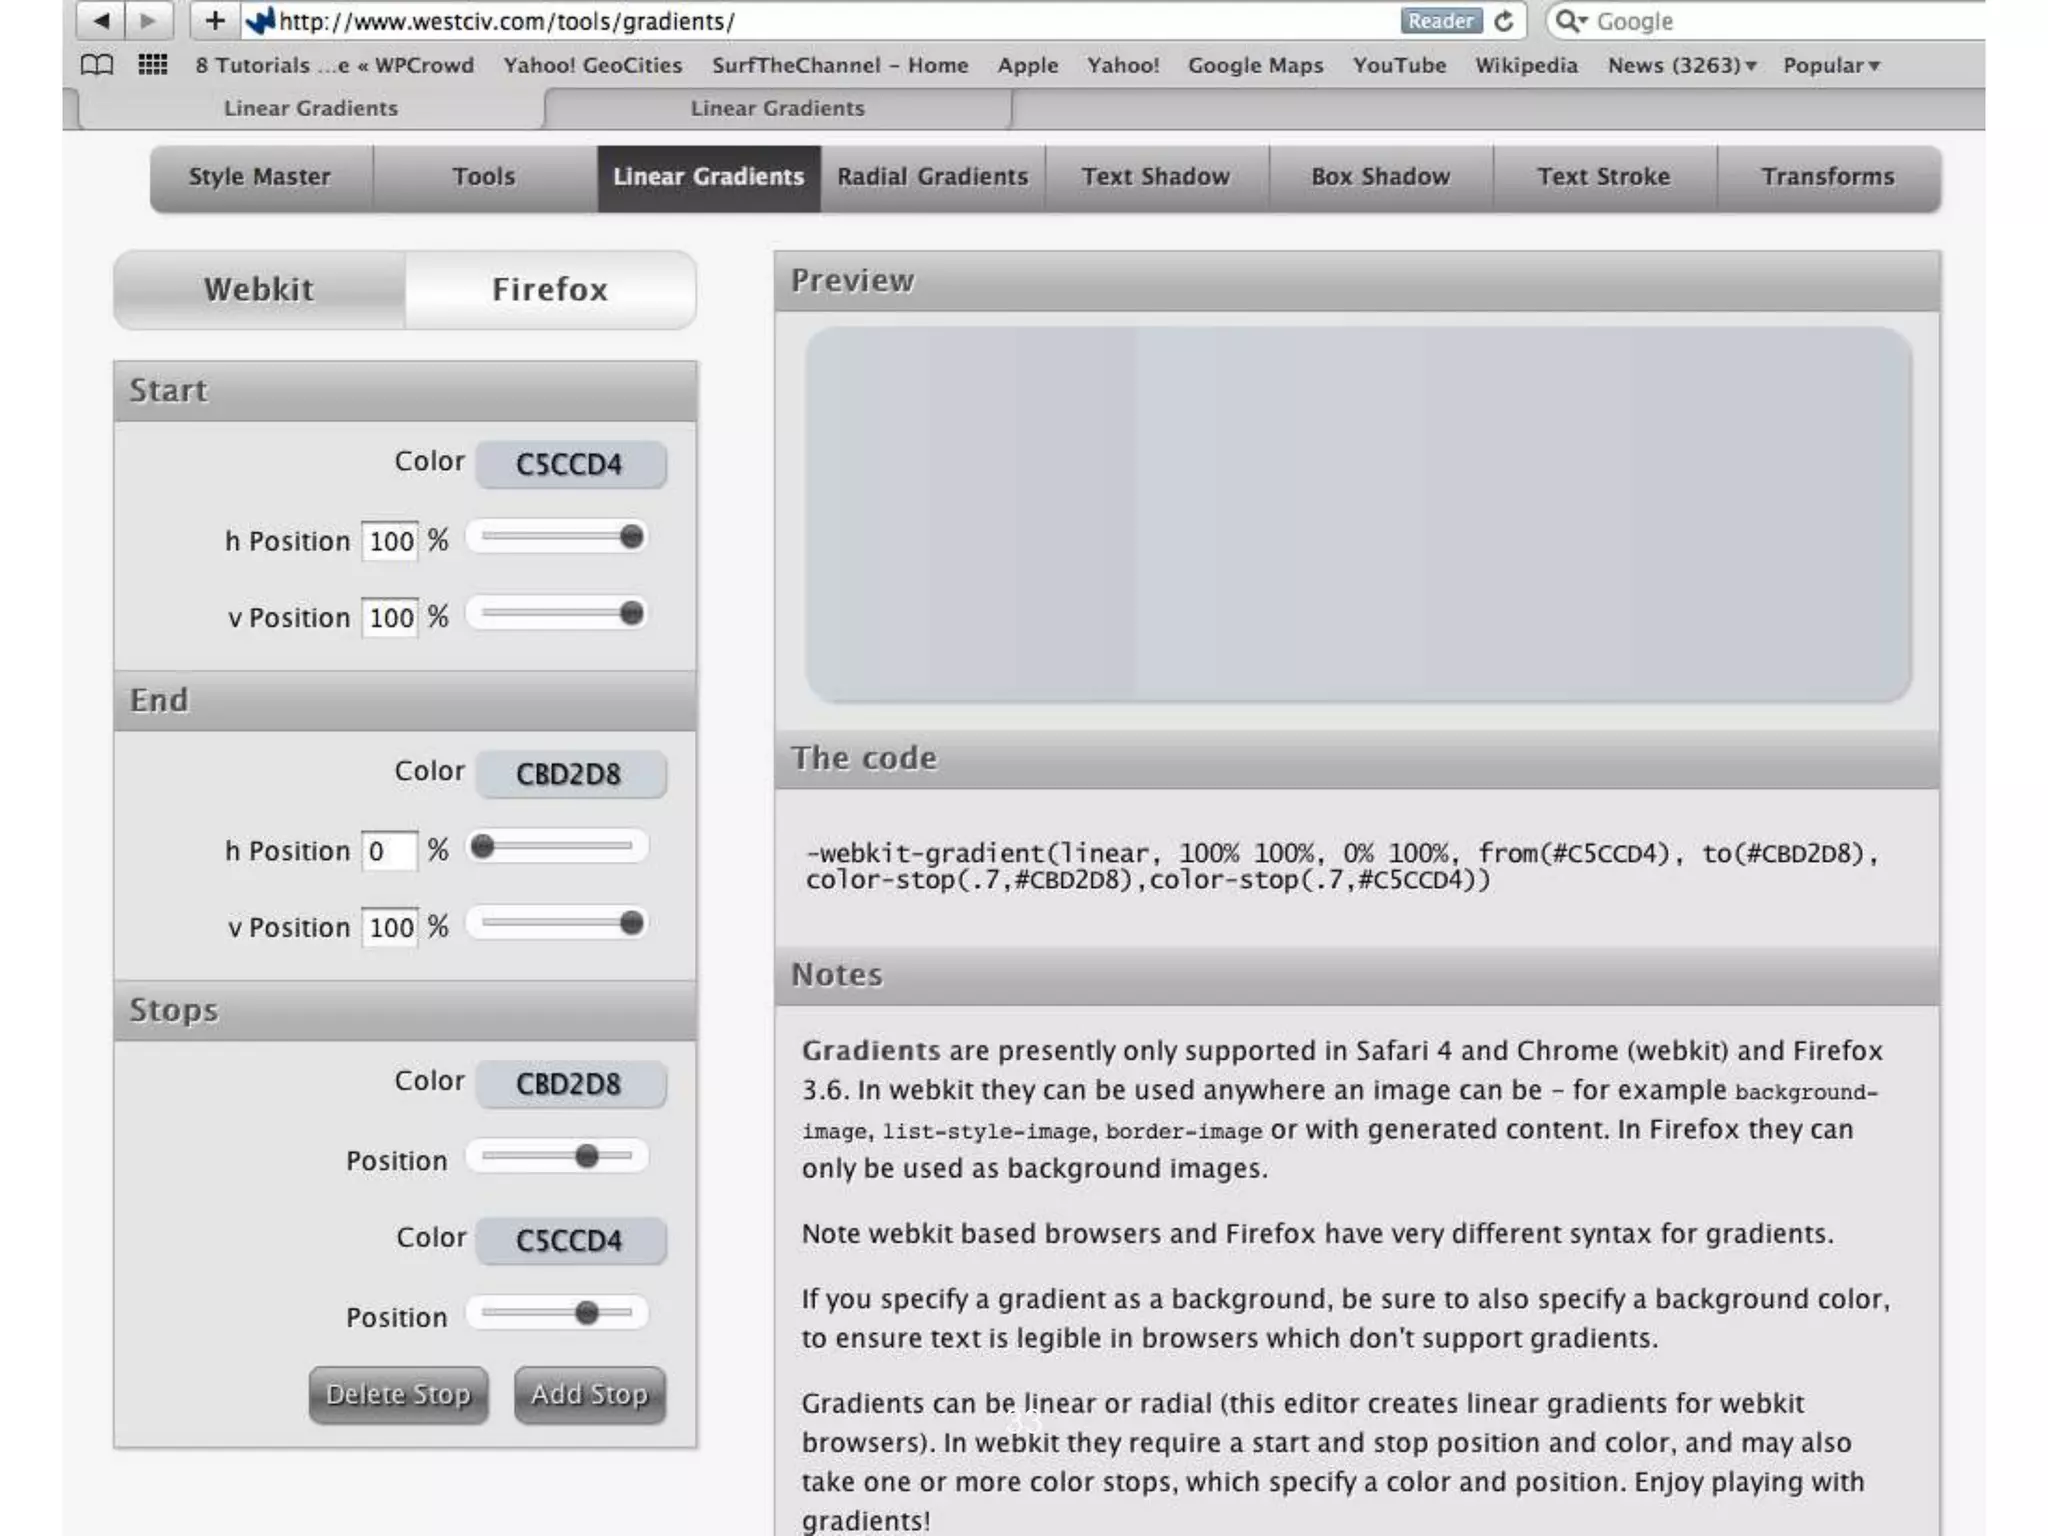The width and height of the screenshot is (2048, 1536).
Task: Open the reading list book icon
Action: click(x=97, y=65)
